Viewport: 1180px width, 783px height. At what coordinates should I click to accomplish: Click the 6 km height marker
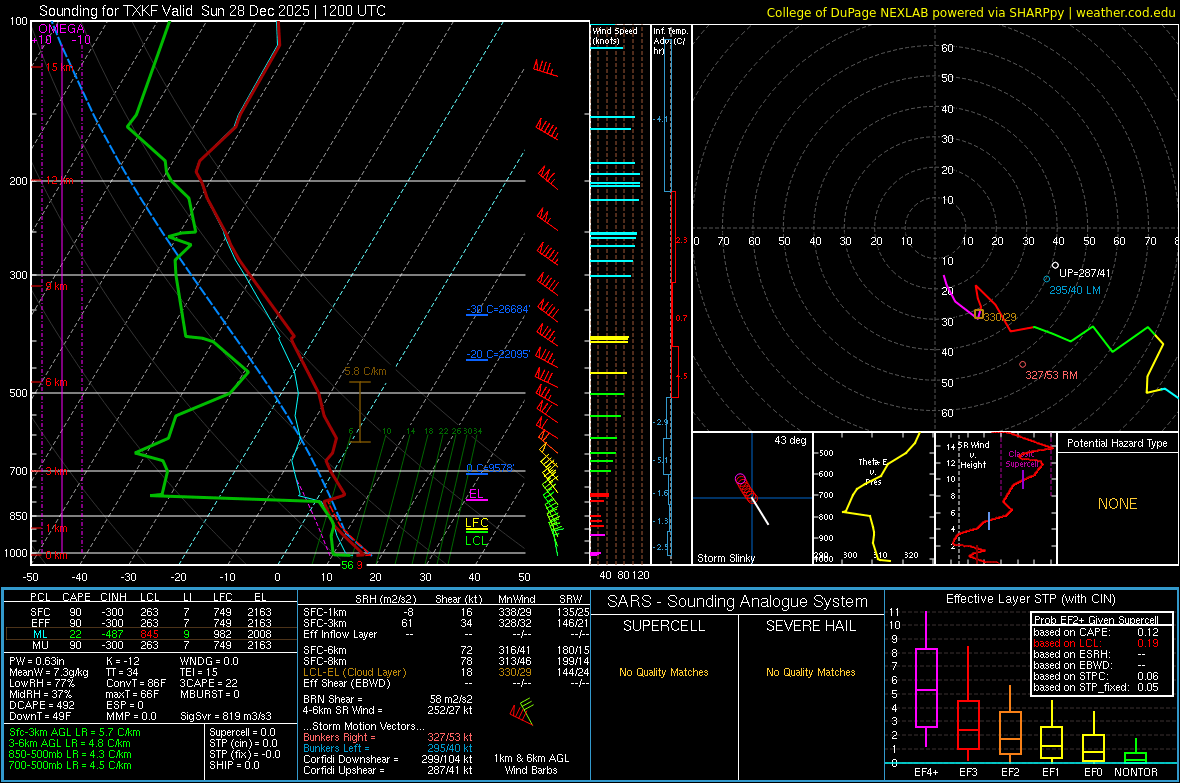(56, 382)
